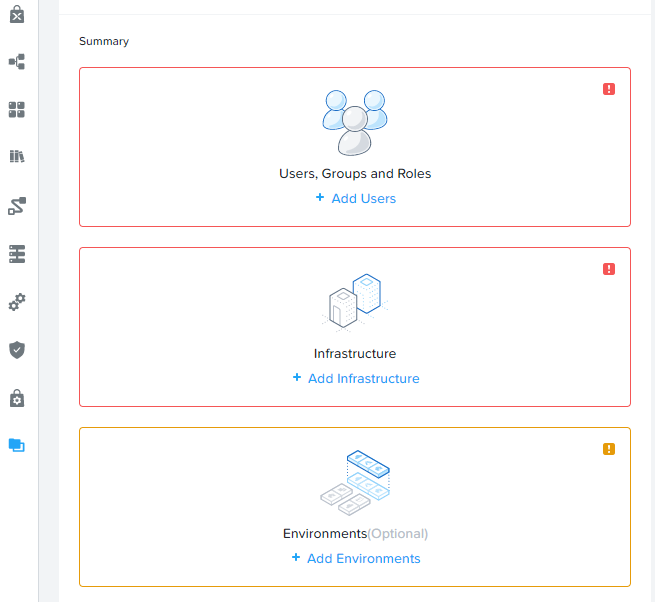Click the Users, Groups and Roles illustration
Viewport: 655px width, 602px height.
coord(355,123)
